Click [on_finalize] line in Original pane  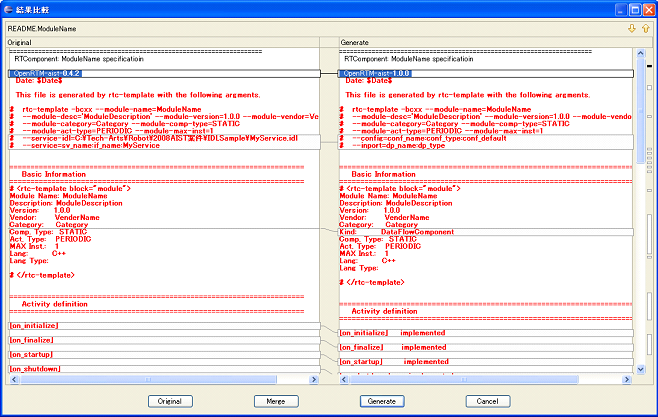[164, 340]
